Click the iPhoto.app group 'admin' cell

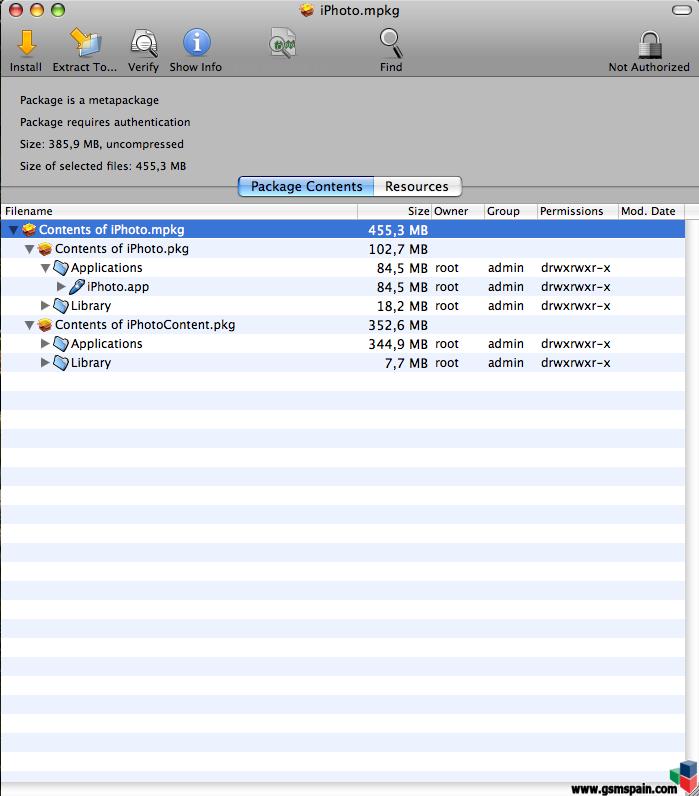[x=506, y=287]
